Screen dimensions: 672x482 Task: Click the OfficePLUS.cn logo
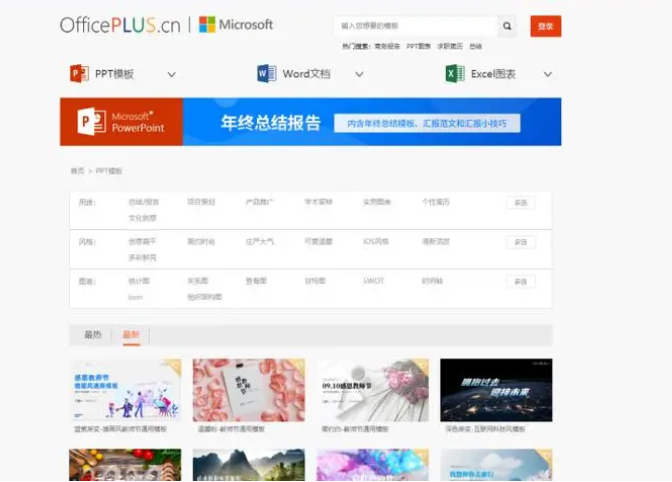[x=120, y=25]
